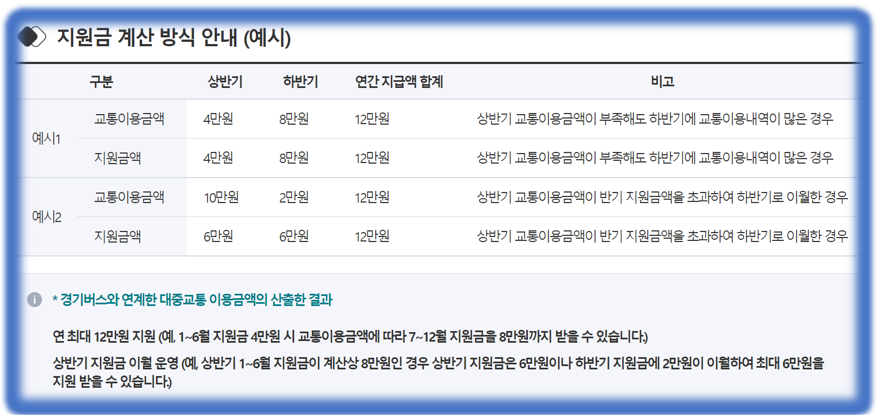This screenshot has height=415, width=877.
Task: Click the line starting 연 최대 12만원 지원
Action: [350, 337]
